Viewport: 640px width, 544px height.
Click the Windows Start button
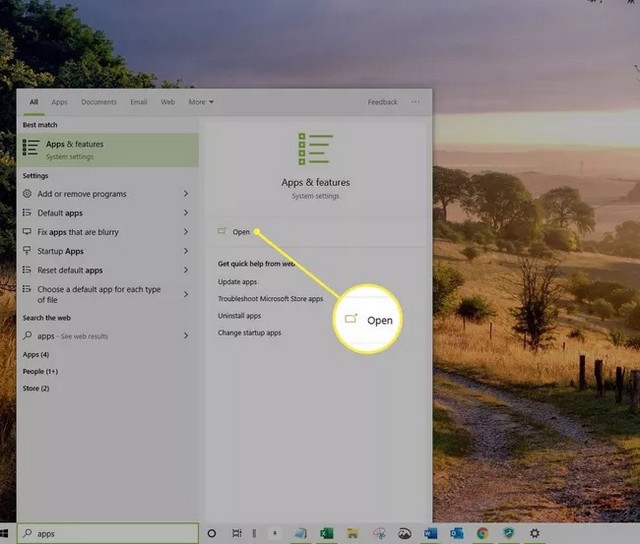pyautogui.click(x=7, y=534)
